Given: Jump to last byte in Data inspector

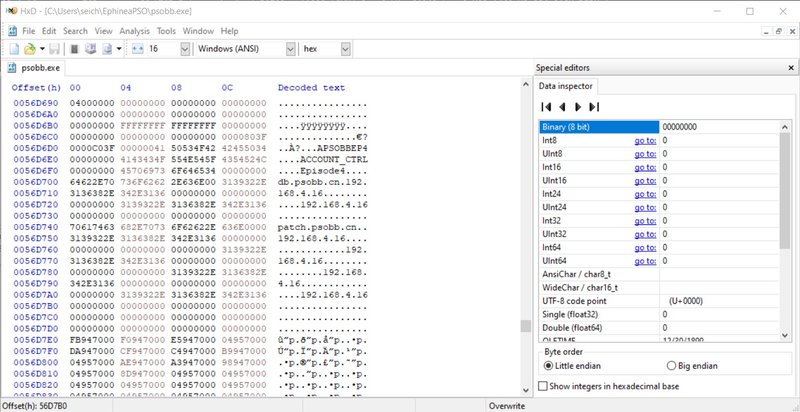Looking at the screenshot, I should (x=594, y=106).
